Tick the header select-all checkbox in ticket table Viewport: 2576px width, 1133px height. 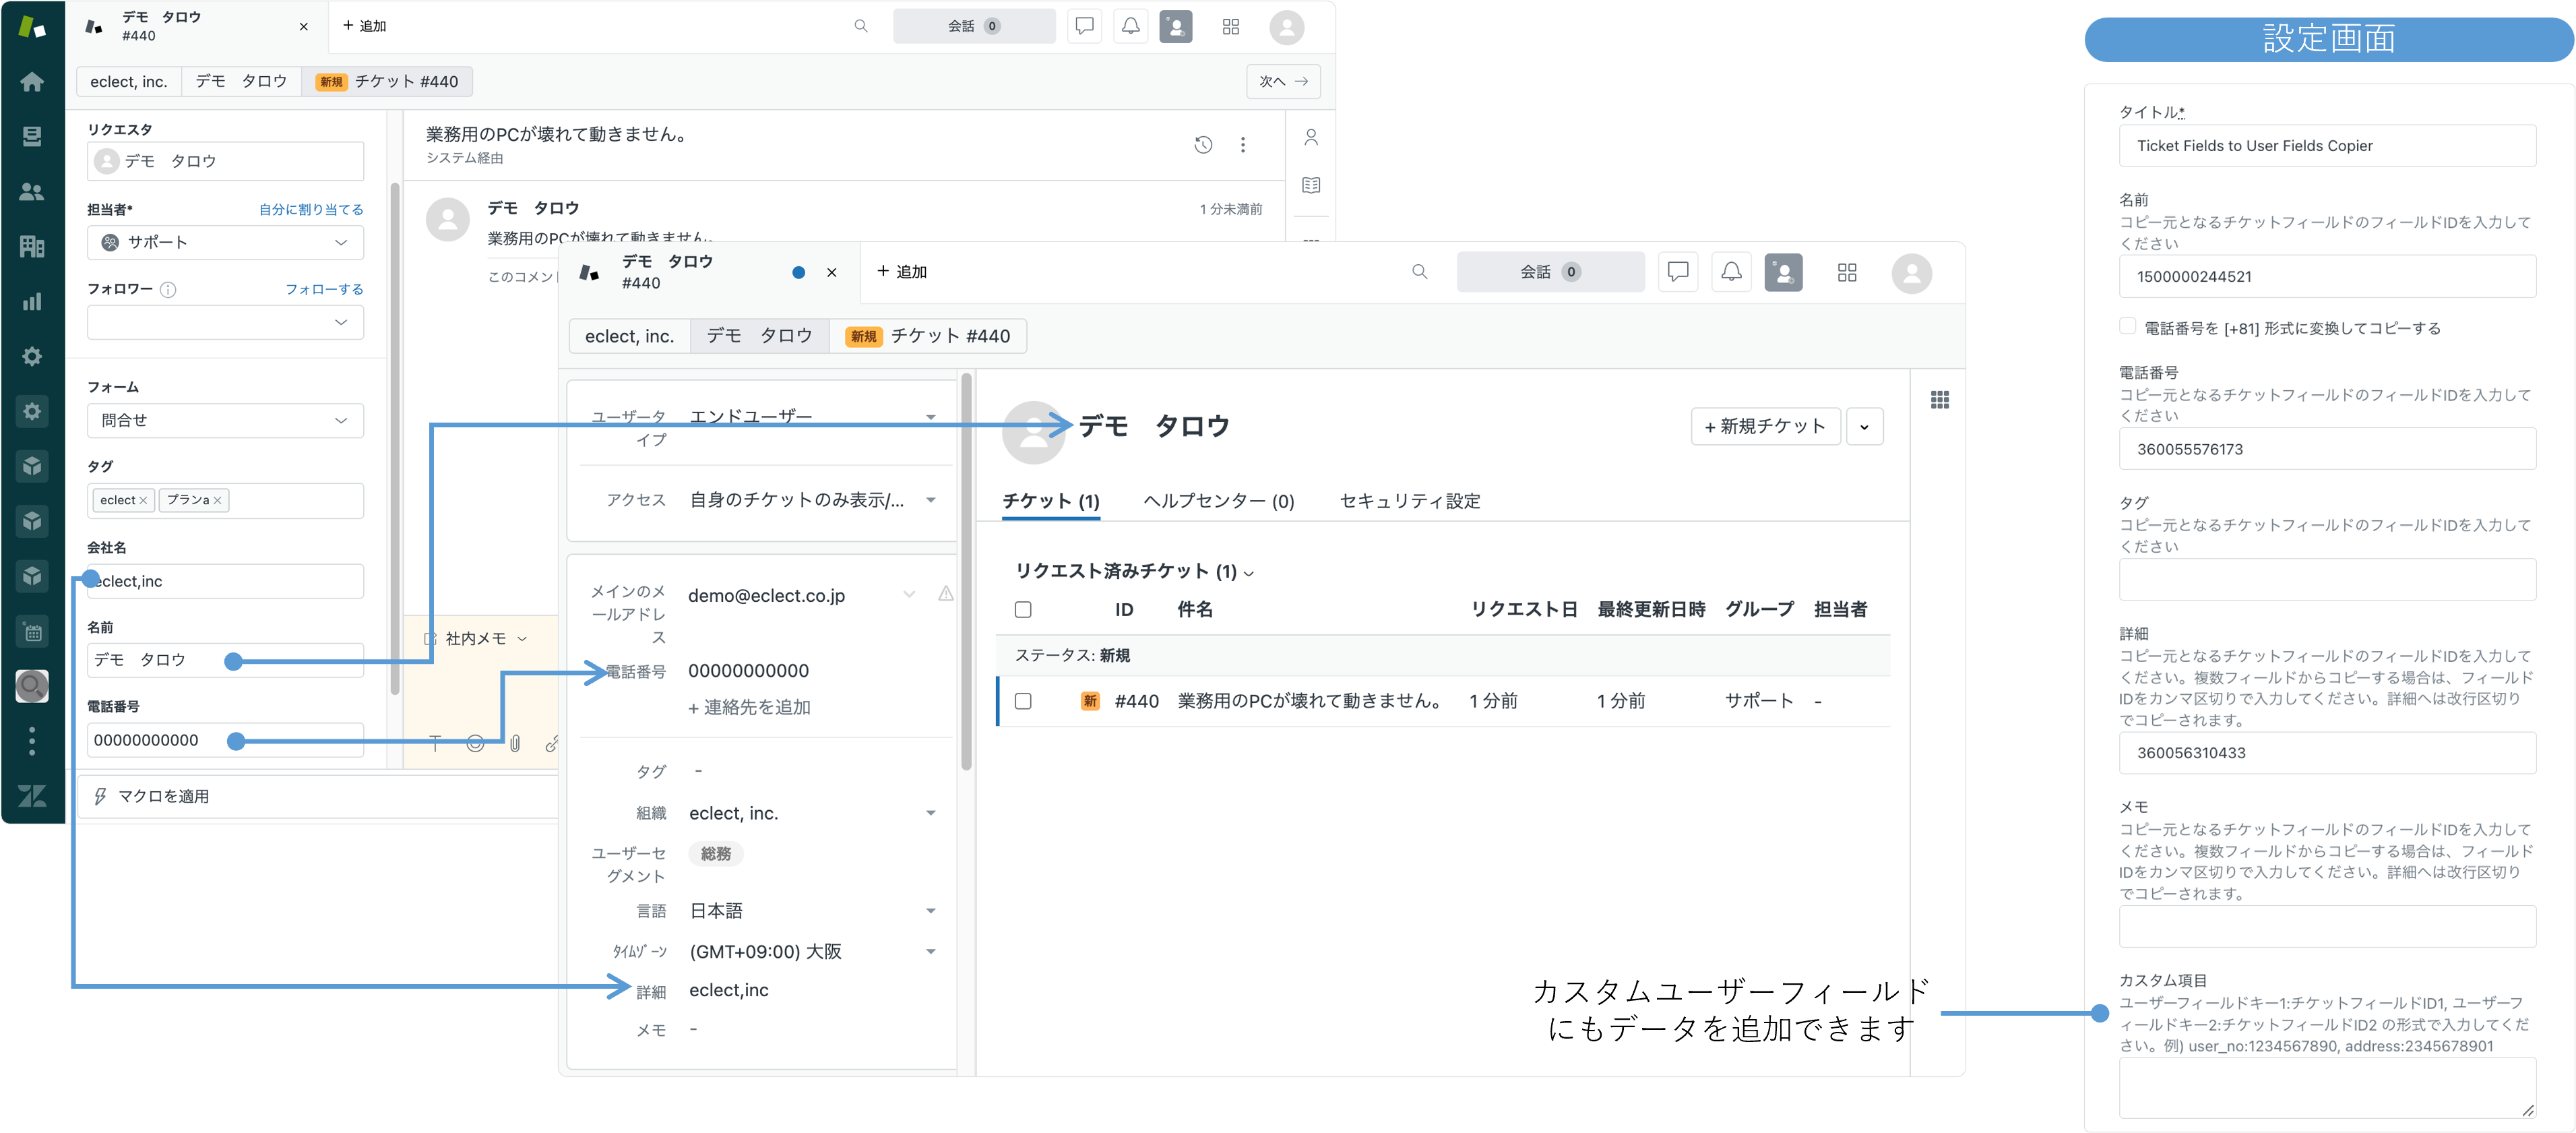[x=1023, y=609]
